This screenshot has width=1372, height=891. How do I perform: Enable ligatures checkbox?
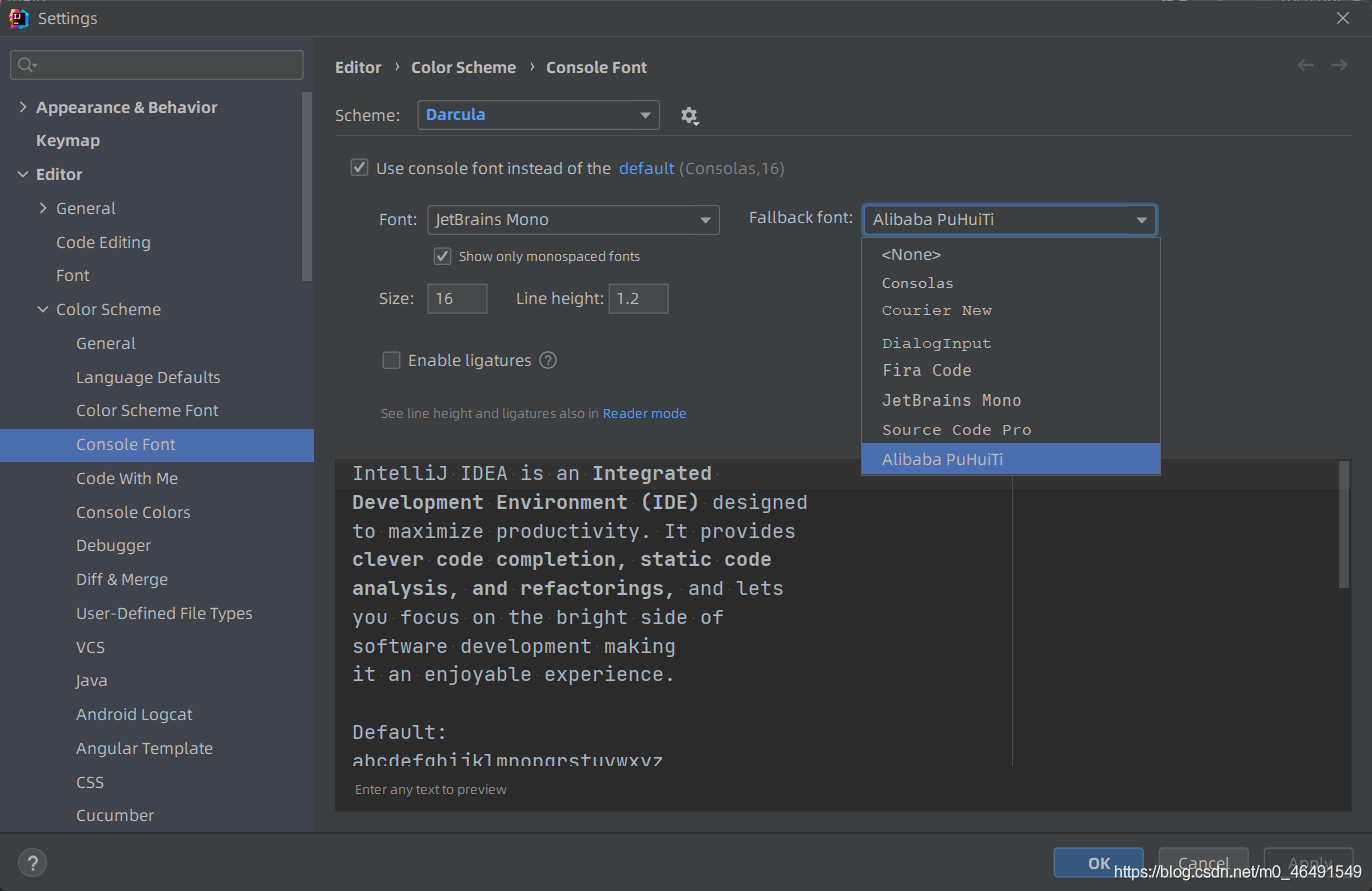[x=392, y=360]
